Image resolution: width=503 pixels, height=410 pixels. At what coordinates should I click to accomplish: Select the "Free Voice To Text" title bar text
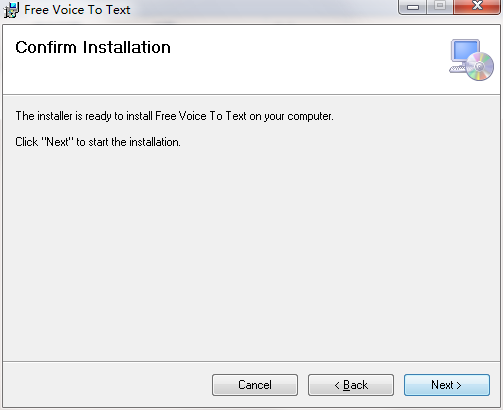[77, 10]
